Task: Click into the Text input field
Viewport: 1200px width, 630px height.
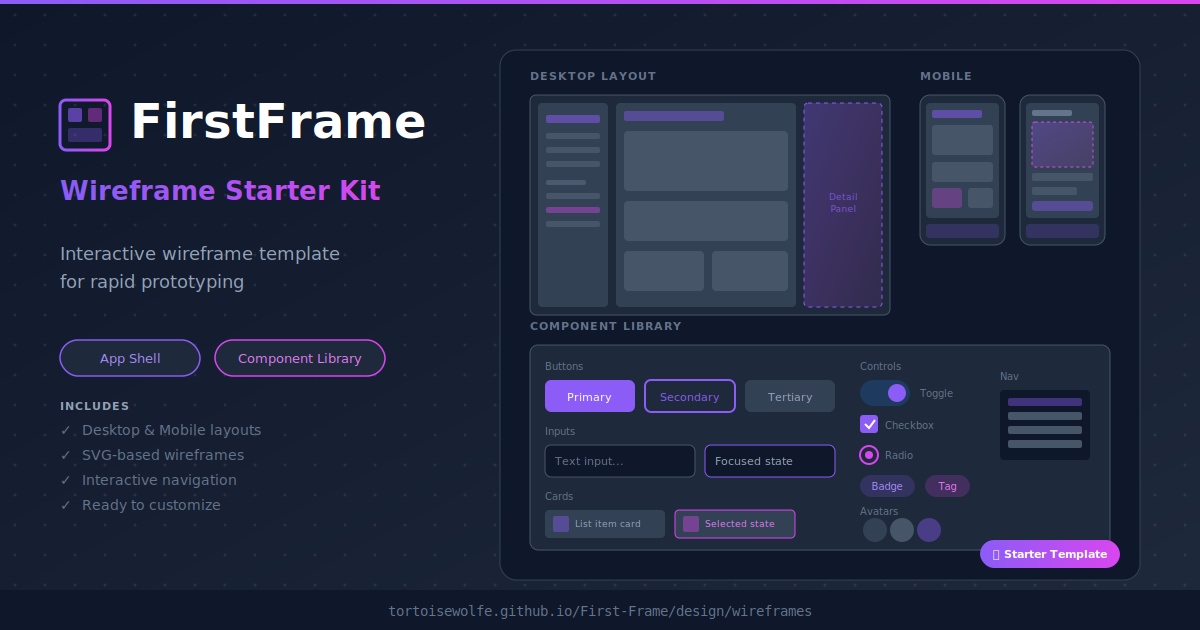Action: (620, 461)
